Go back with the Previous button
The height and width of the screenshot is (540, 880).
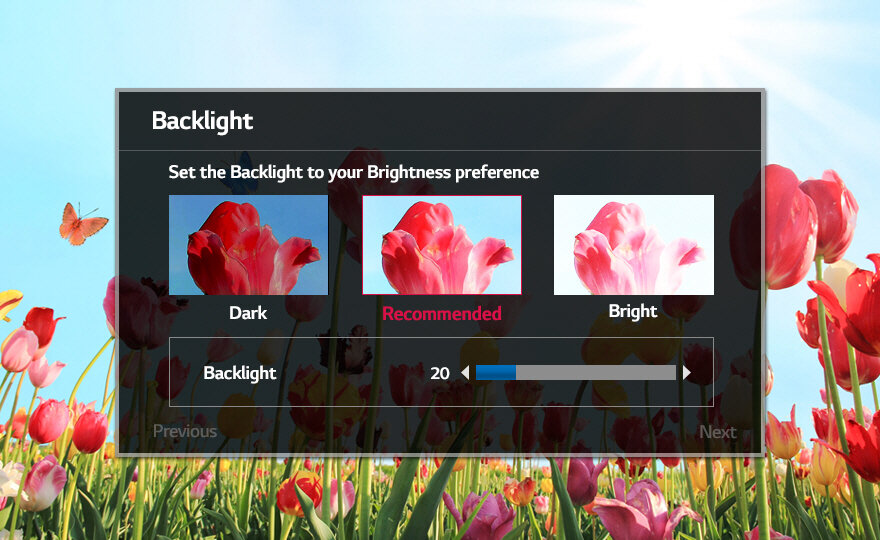coord(185,432)
